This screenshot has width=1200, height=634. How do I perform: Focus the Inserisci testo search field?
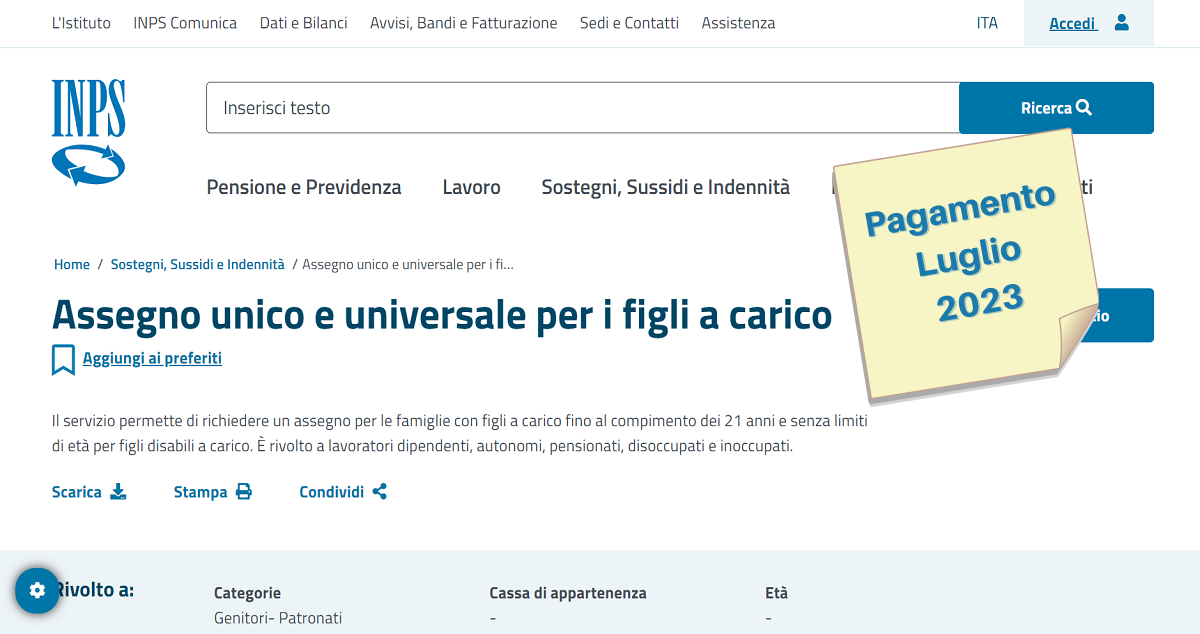click(582, 108)
